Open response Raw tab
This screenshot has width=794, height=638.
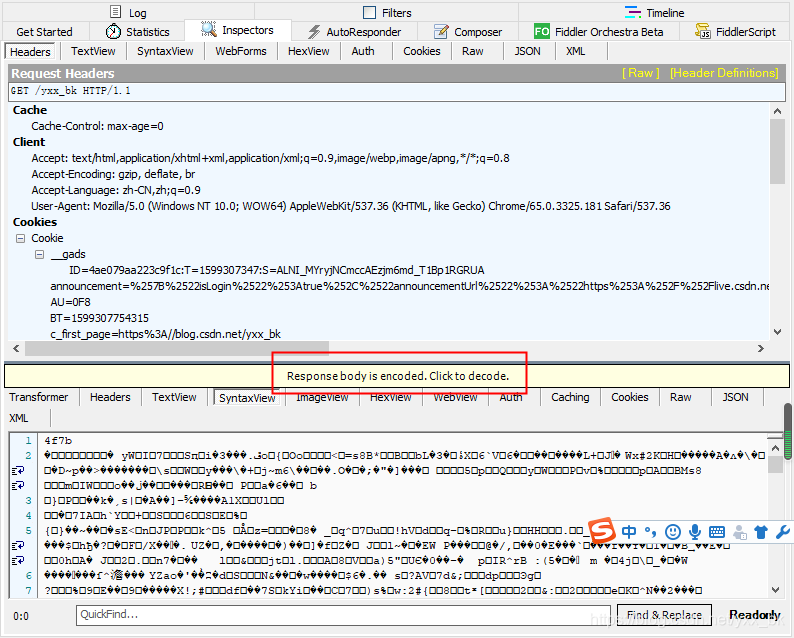click(681, 397)
